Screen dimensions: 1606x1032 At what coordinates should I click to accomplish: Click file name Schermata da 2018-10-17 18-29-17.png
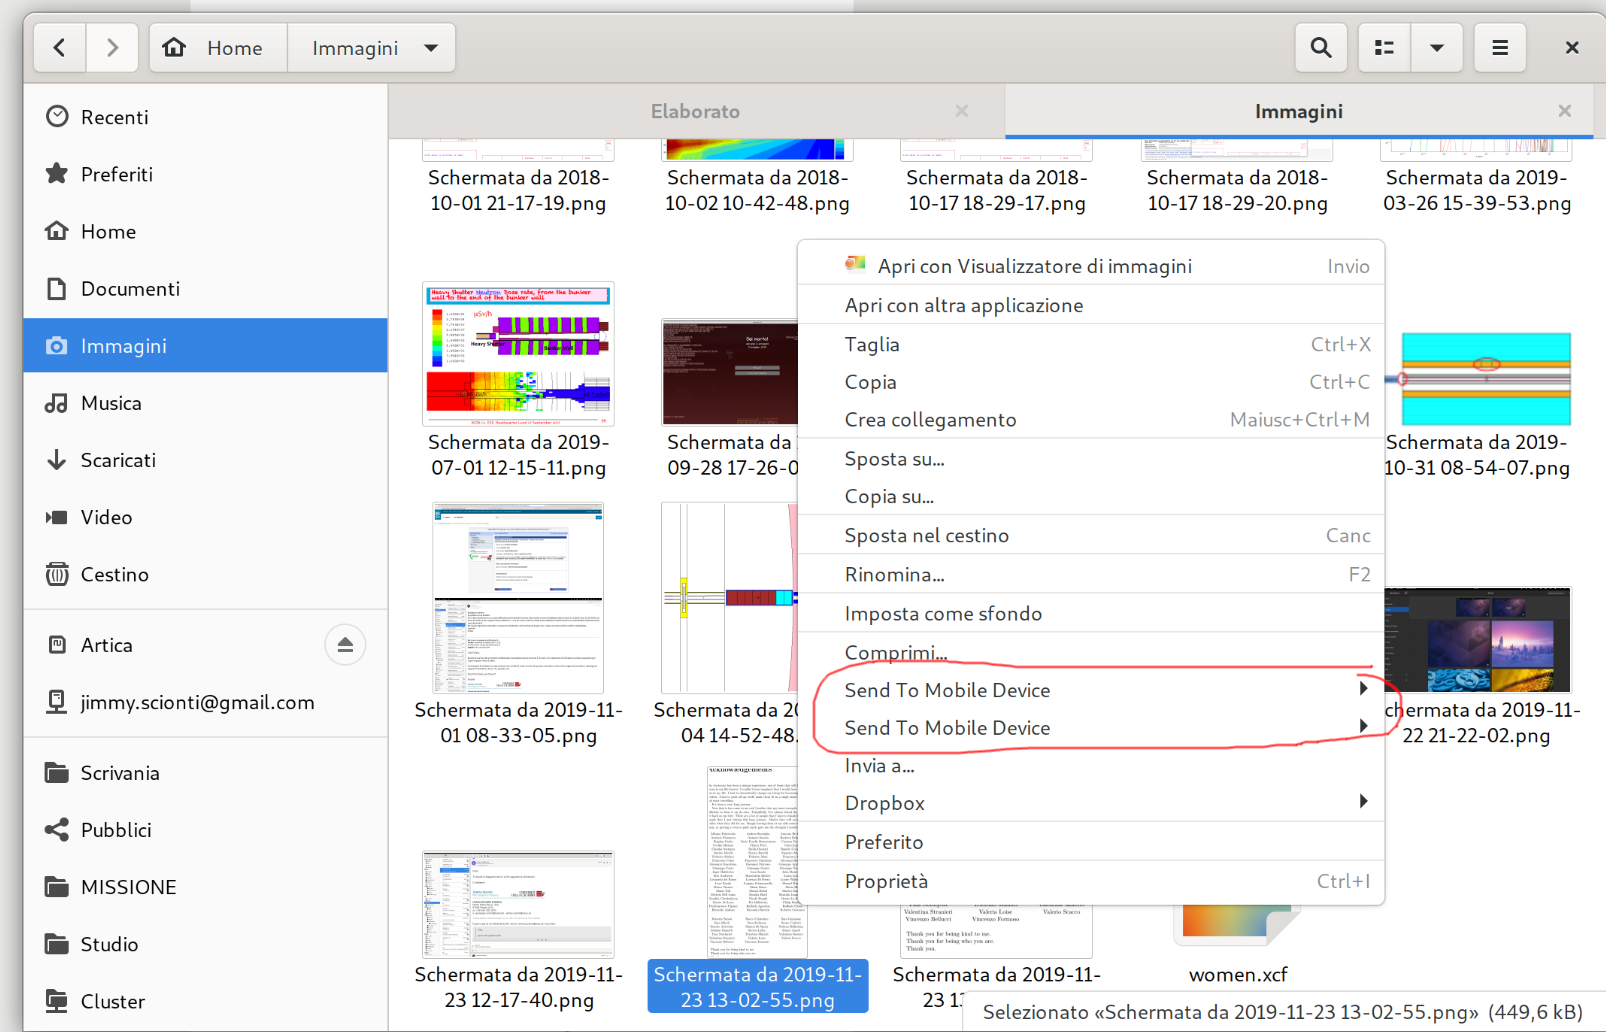(x=996, y=190)
